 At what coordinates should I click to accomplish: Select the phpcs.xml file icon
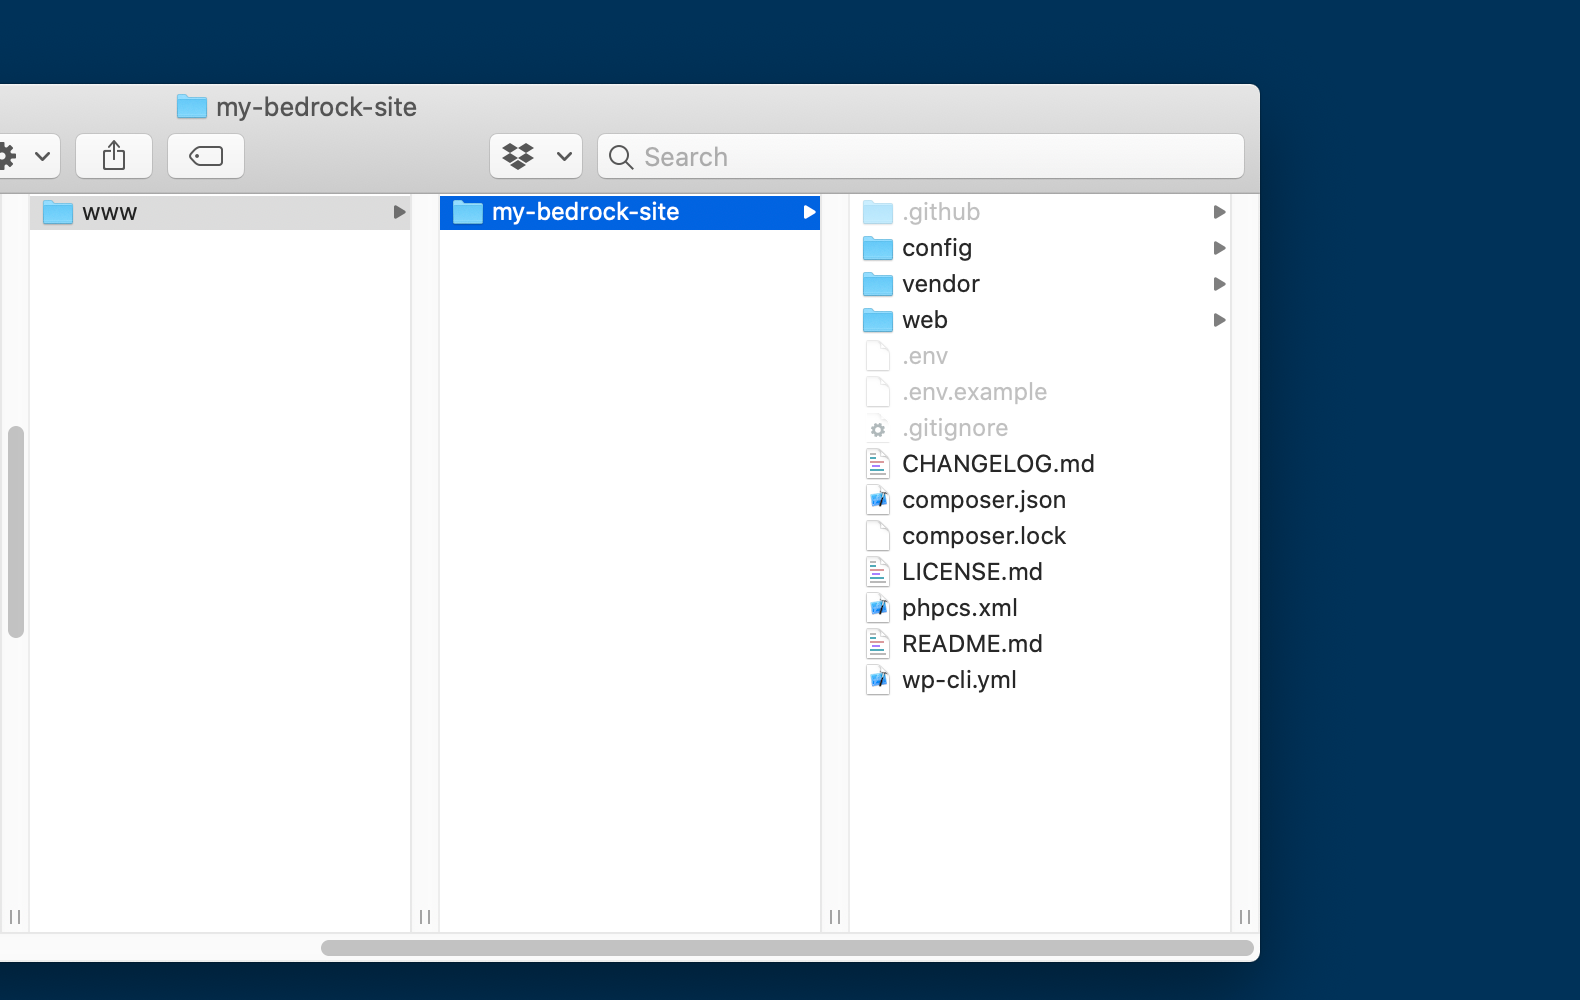point(878,608)
